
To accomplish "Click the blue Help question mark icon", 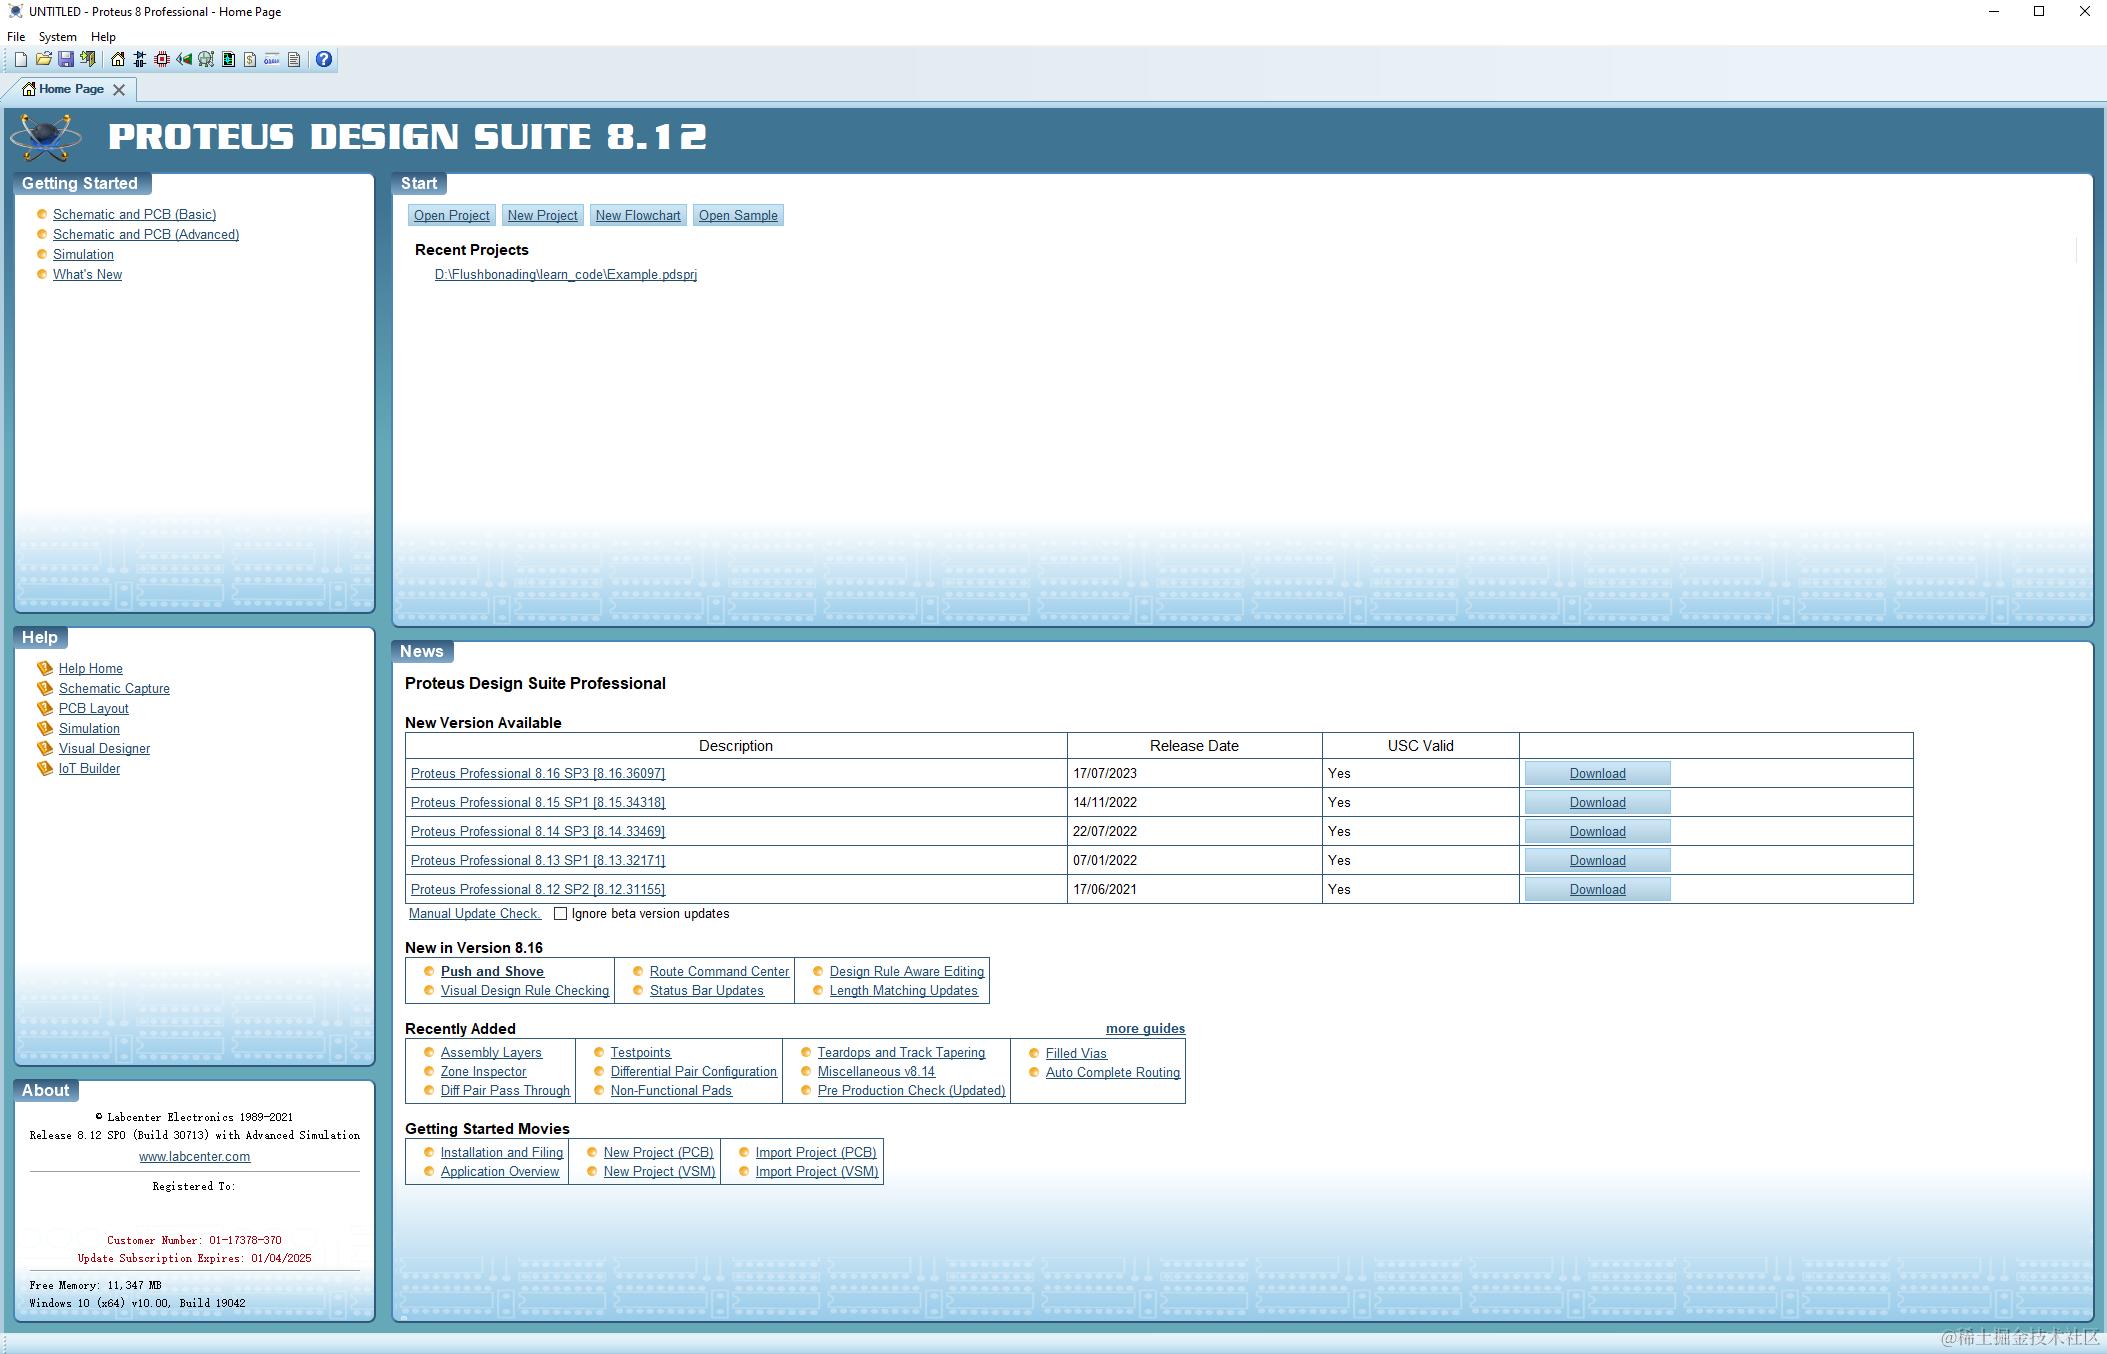I will [x=324, y=60].
